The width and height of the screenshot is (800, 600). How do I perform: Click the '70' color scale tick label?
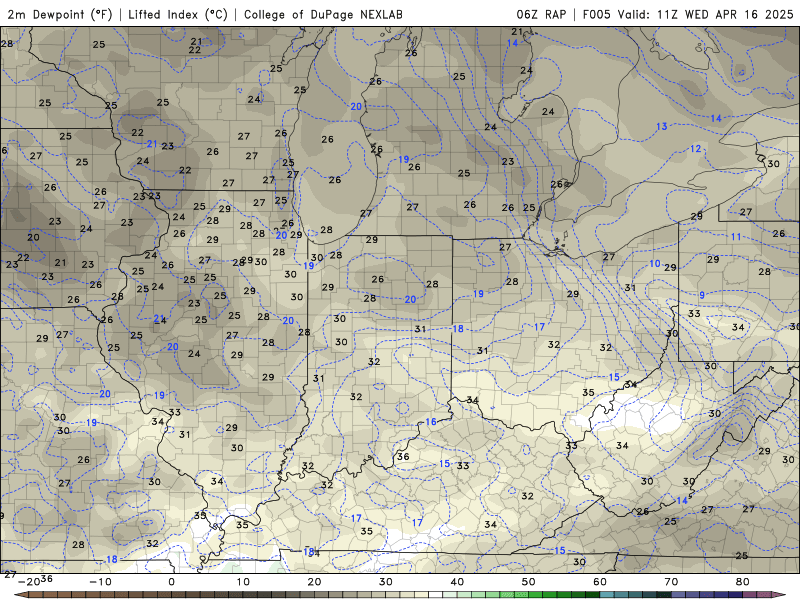tap(671, 582)
